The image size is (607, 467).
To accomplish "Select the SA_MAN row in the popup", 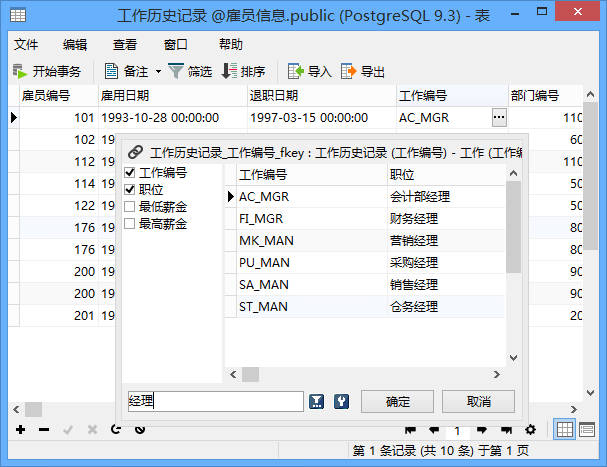I will tap(365, 285).
